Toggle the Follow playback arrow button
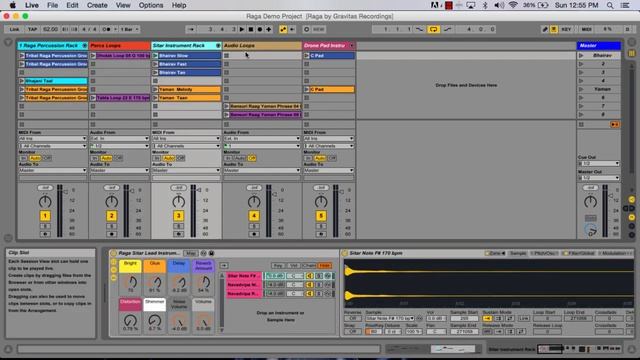Image resolution: width=640 pixels, height=360 pixels. [x=191, y=29]
